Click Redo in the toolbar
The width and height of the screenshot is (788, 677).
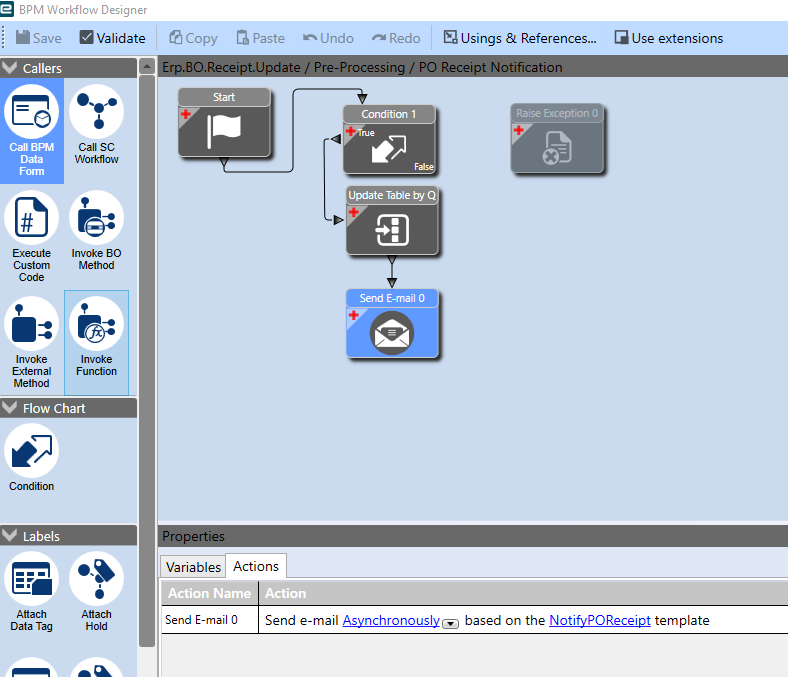pos(396,38)
